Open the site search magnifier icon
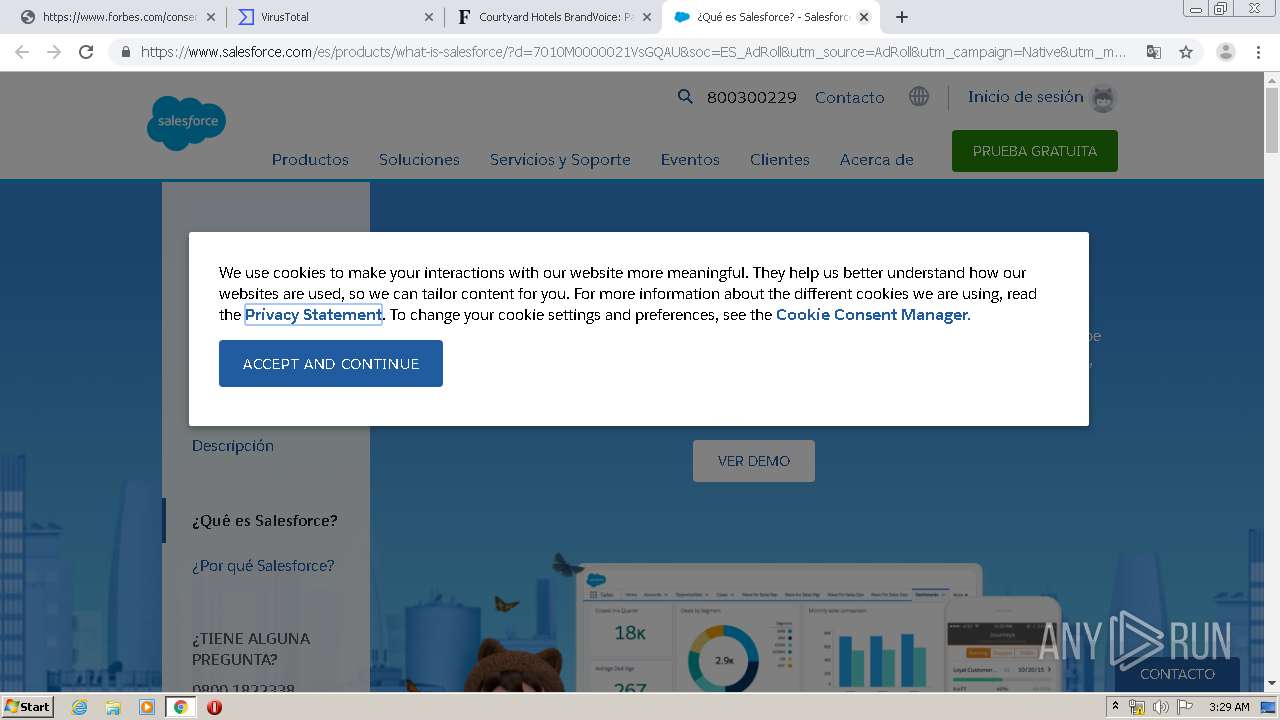The image size is (1280, 720). click(685, 97)
